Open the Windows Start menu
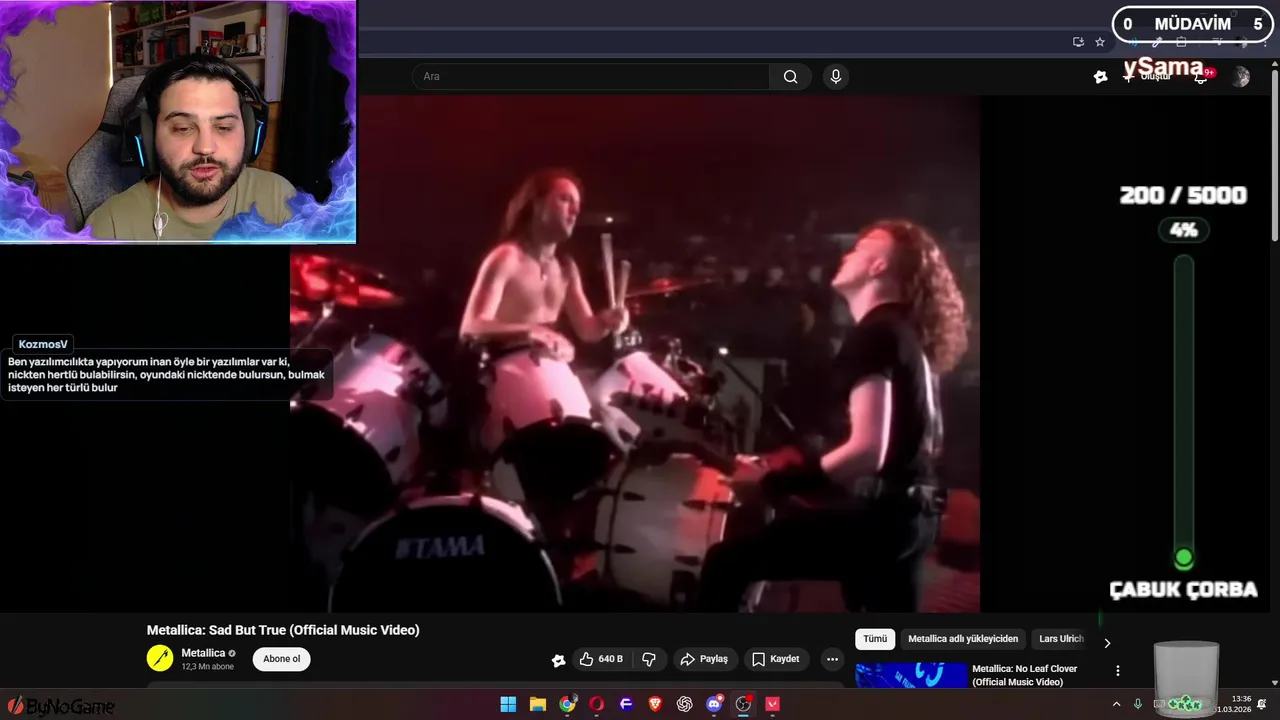This screenshot has height=720, width=1280. click(508, 704)
